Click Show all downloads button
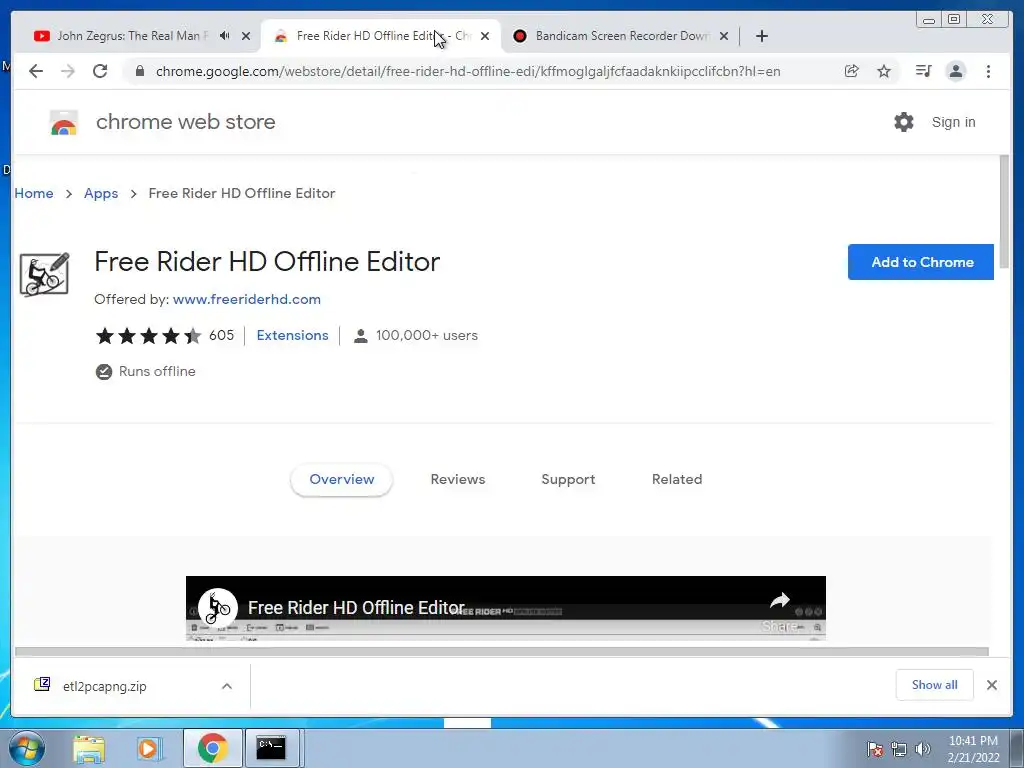 pyautogui.click(x=935, y=684)
